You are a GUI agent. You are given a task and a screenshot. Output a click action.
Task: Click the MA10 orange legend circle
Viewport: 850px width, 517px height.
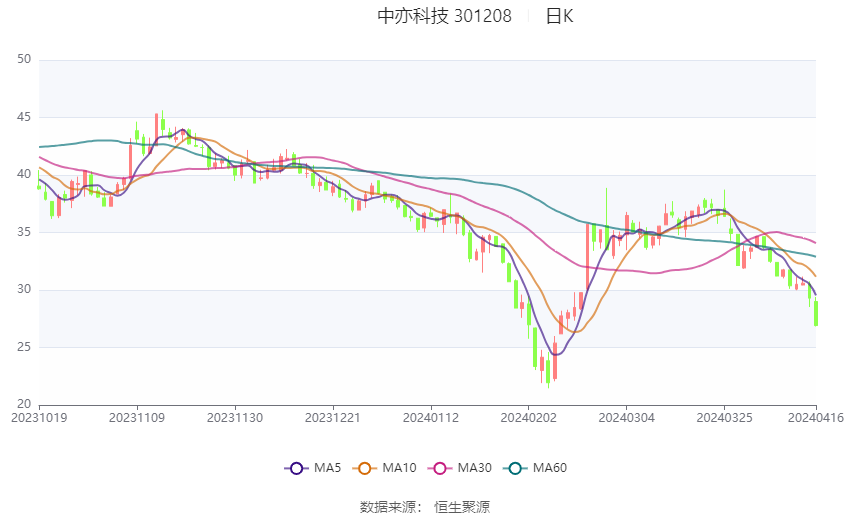point(365,468)
